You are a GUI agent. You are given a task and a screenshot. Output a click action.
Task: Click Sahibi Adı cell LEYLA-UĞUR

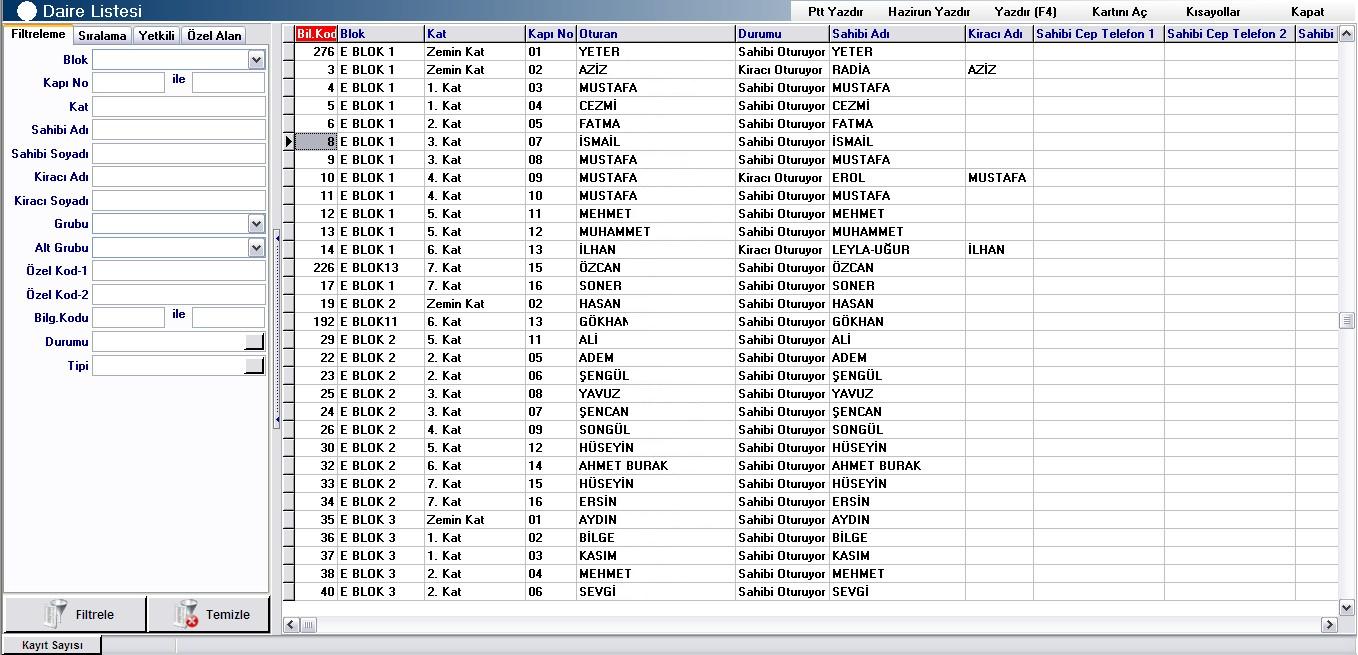[x=897, y=250]
